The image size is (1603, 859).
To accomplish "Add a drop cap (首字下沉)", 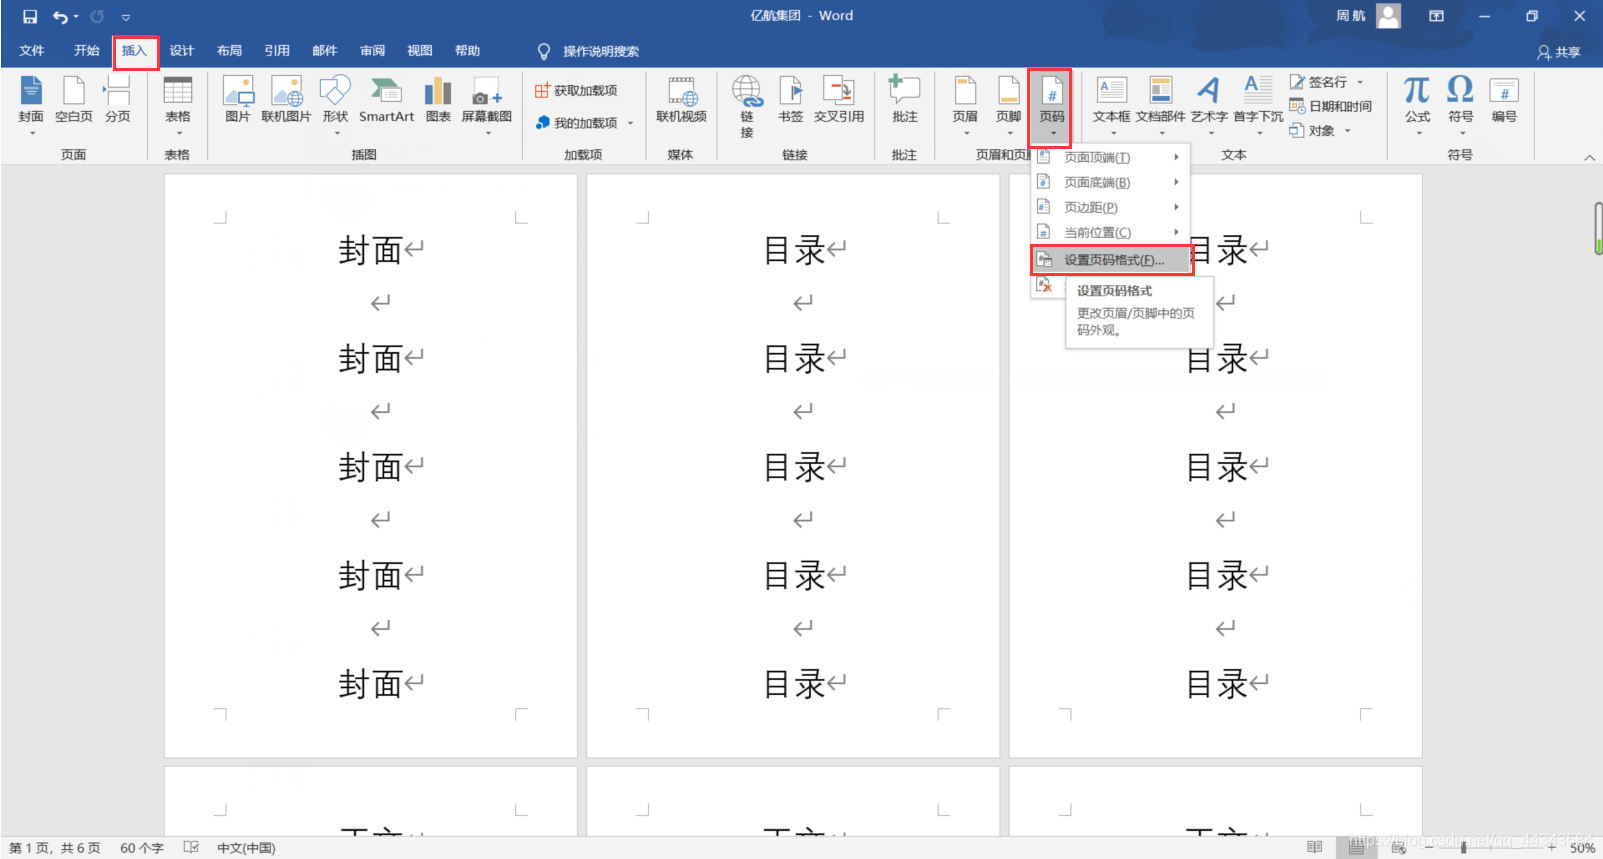I will pos(1258,104).
